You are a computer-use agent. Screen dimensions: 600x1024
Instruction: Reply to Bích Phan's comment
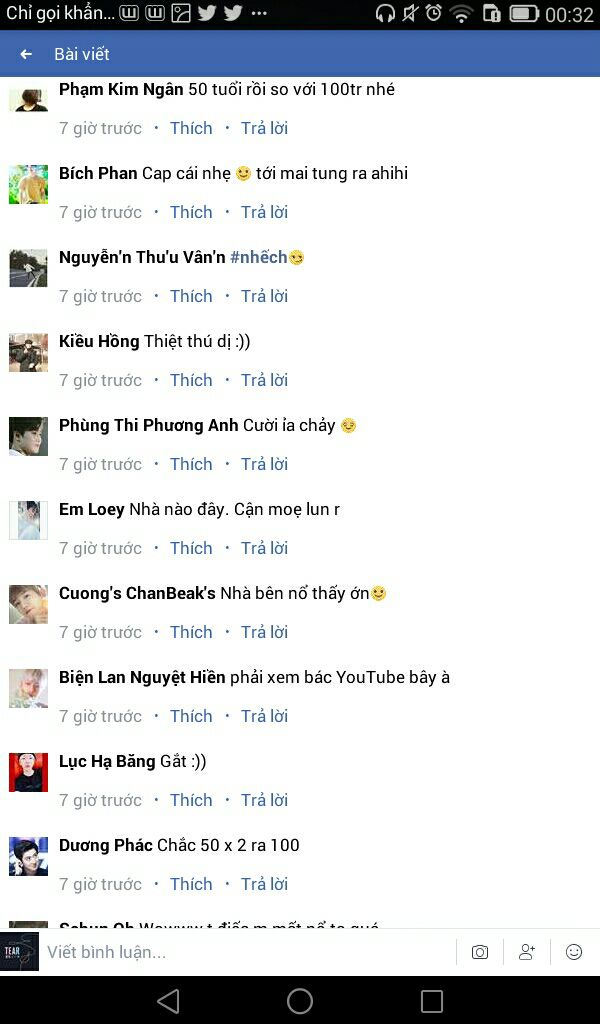click(x=264, y=212)
